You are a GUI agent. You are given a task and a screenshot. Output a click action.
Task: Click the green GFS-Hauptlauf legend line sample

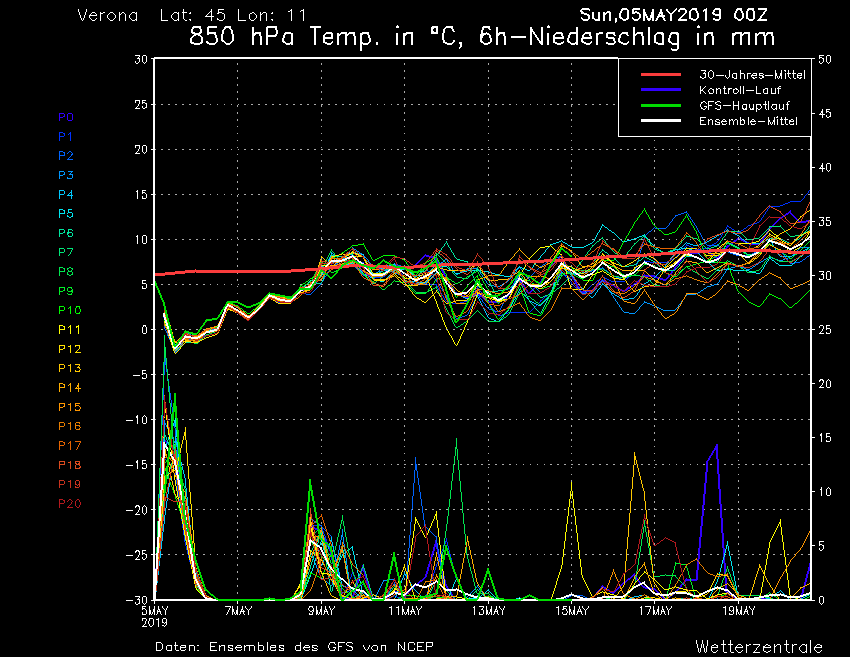[x=661, y=106]
